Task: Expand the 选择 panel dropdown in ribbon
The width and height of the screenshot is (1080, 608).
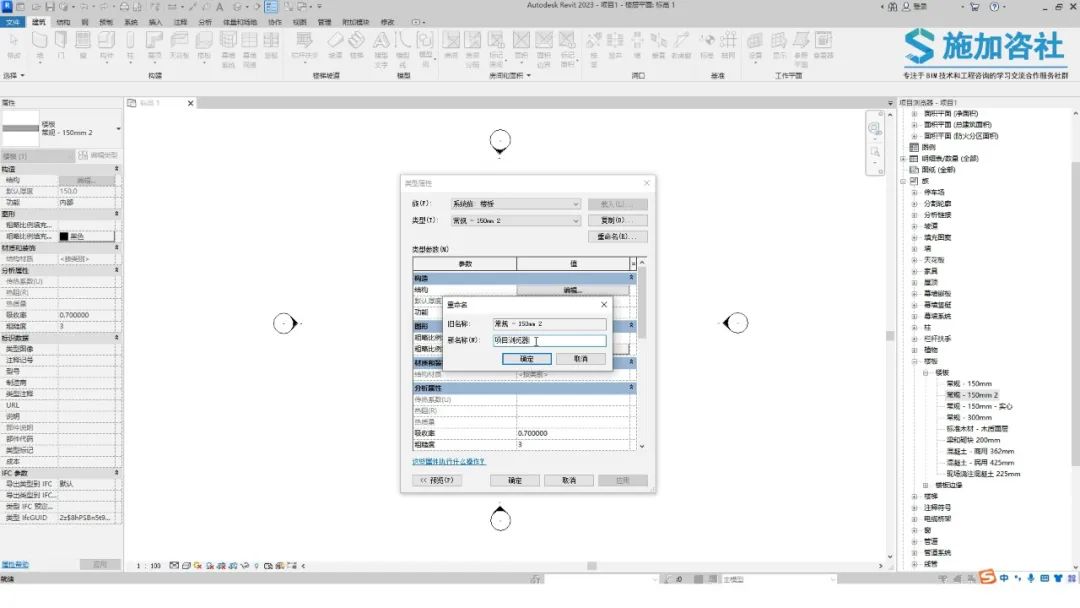Action: coord(14,75)
